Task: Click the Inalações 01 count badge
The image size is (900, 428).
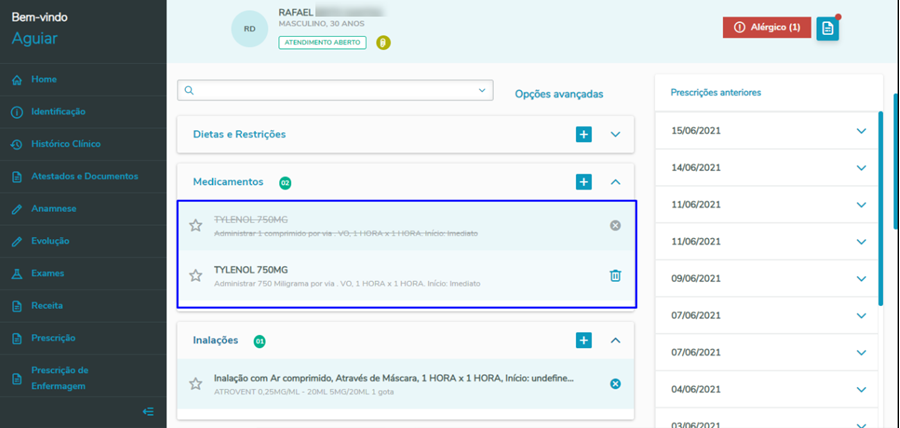Action: tap(260, 341)
